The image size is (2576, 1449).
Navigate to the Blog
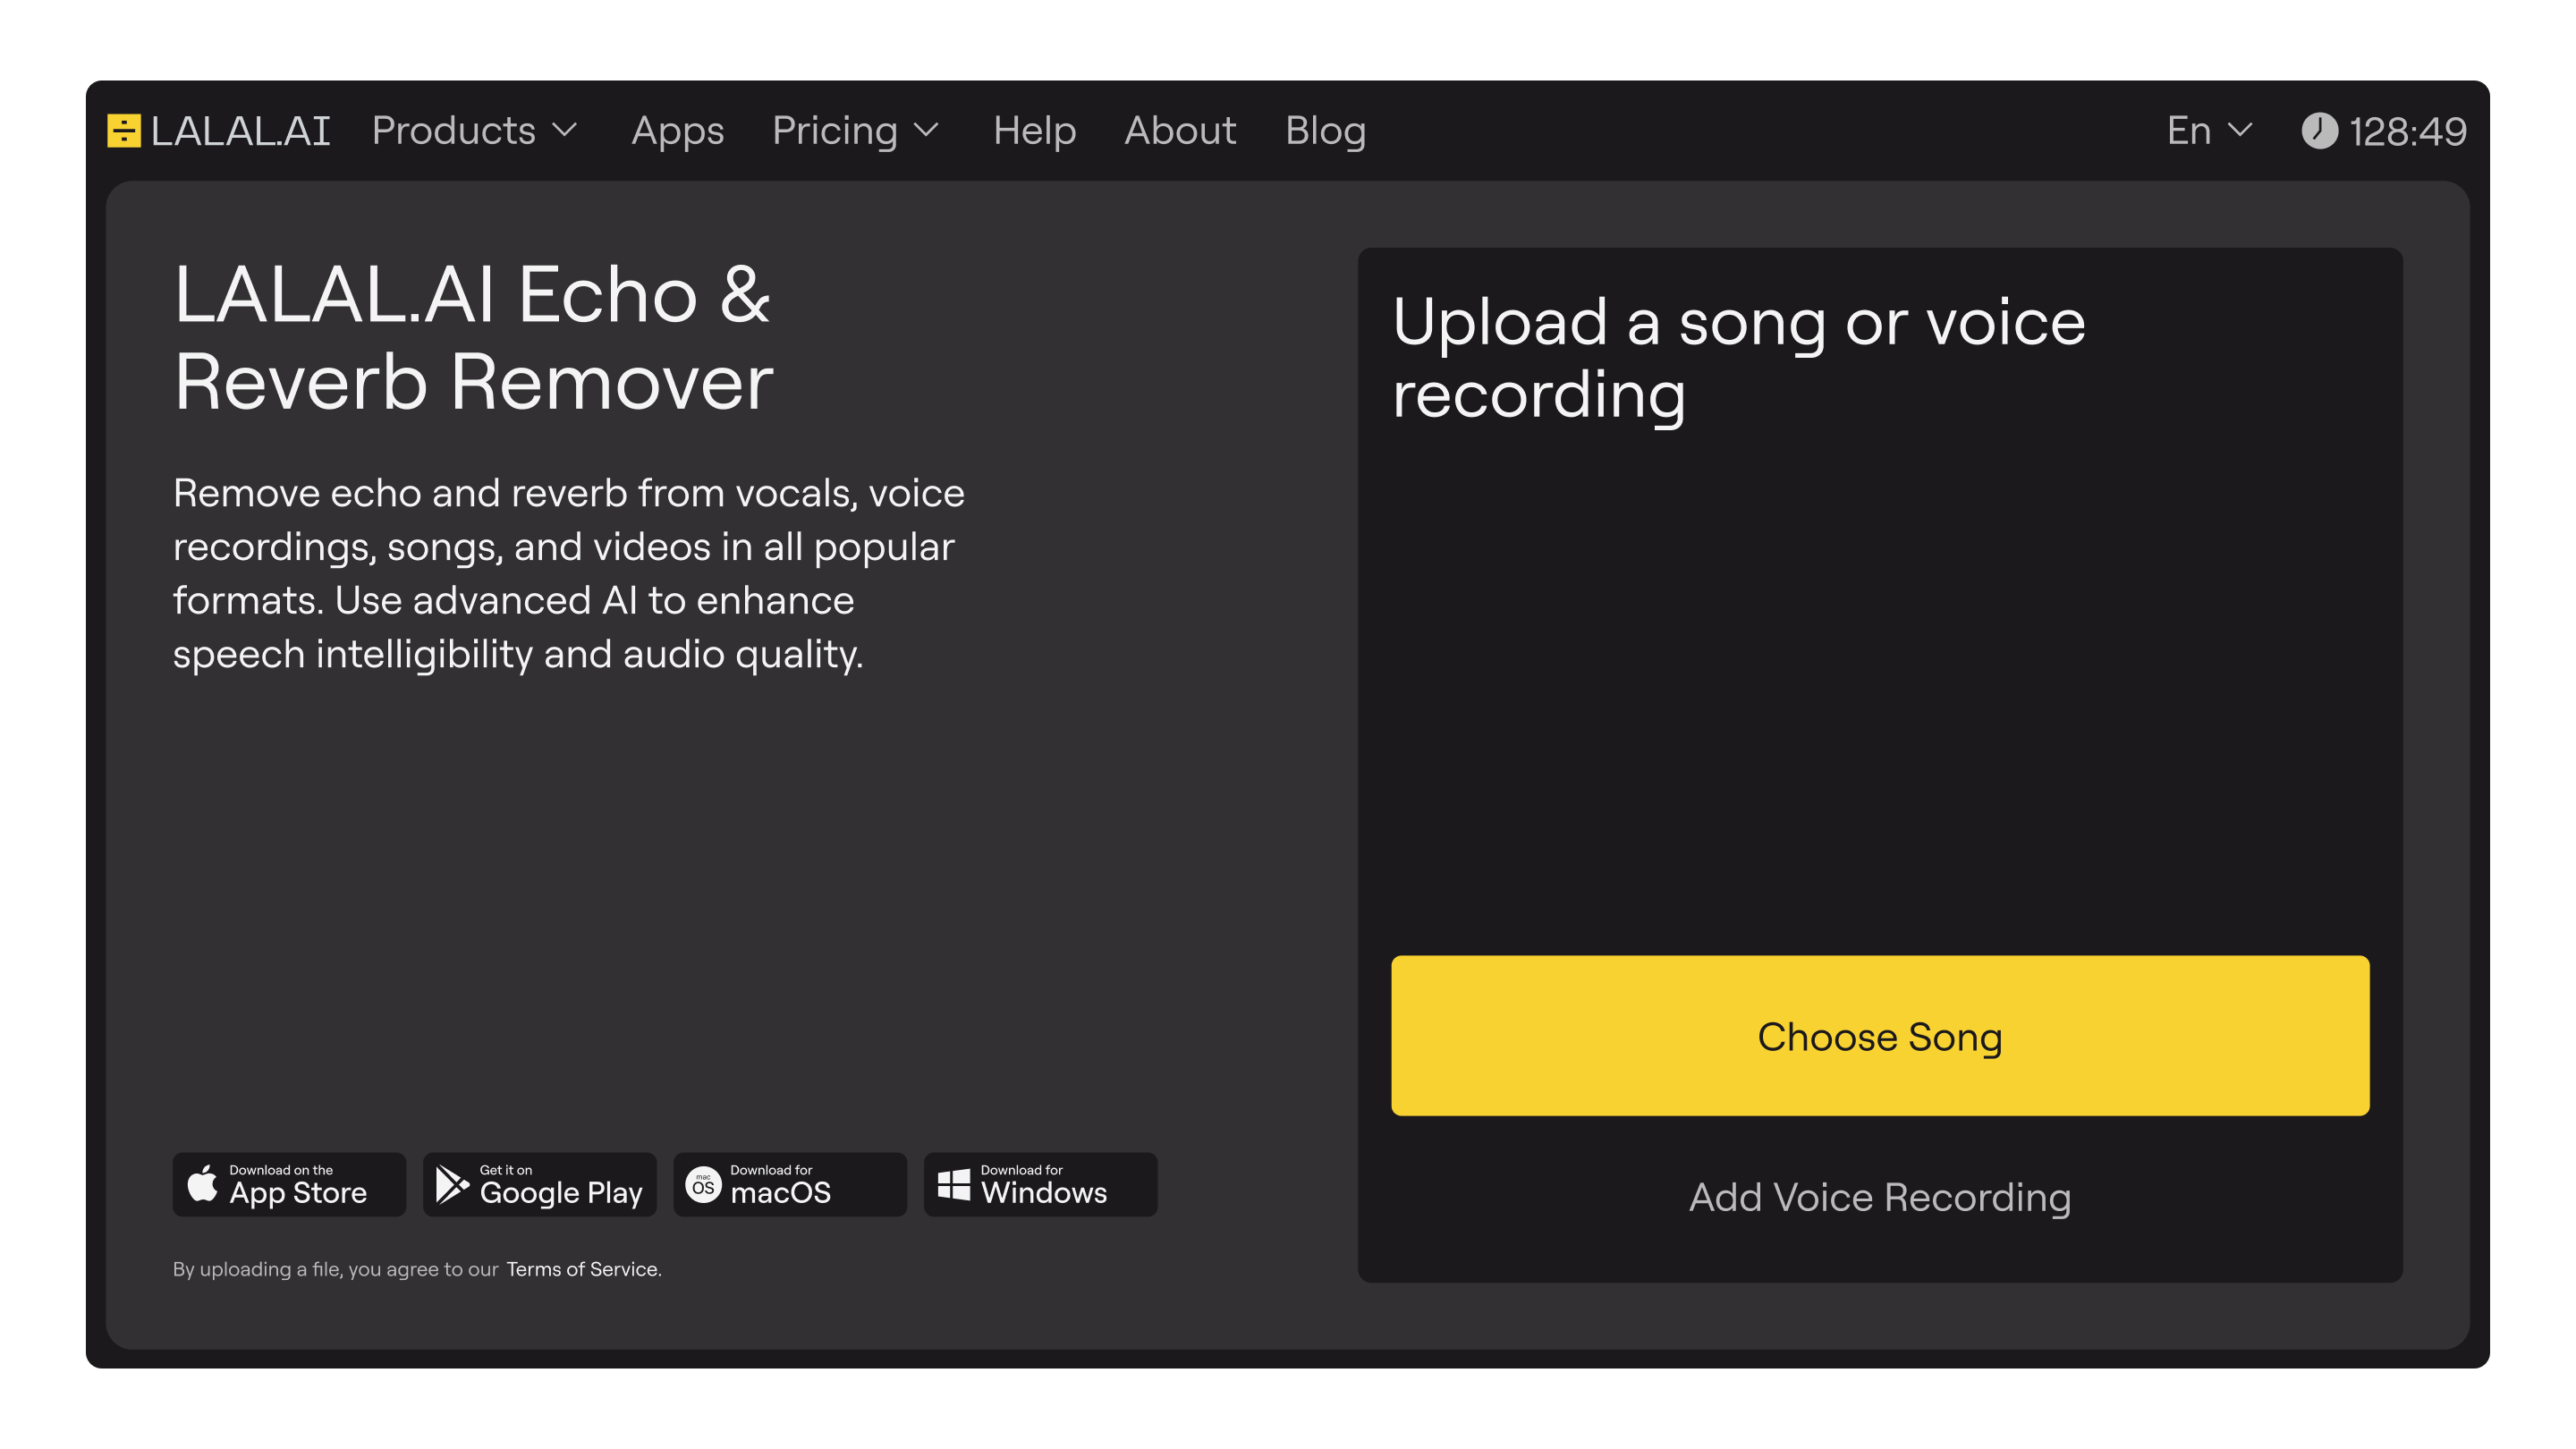[x=1325, y=131]
